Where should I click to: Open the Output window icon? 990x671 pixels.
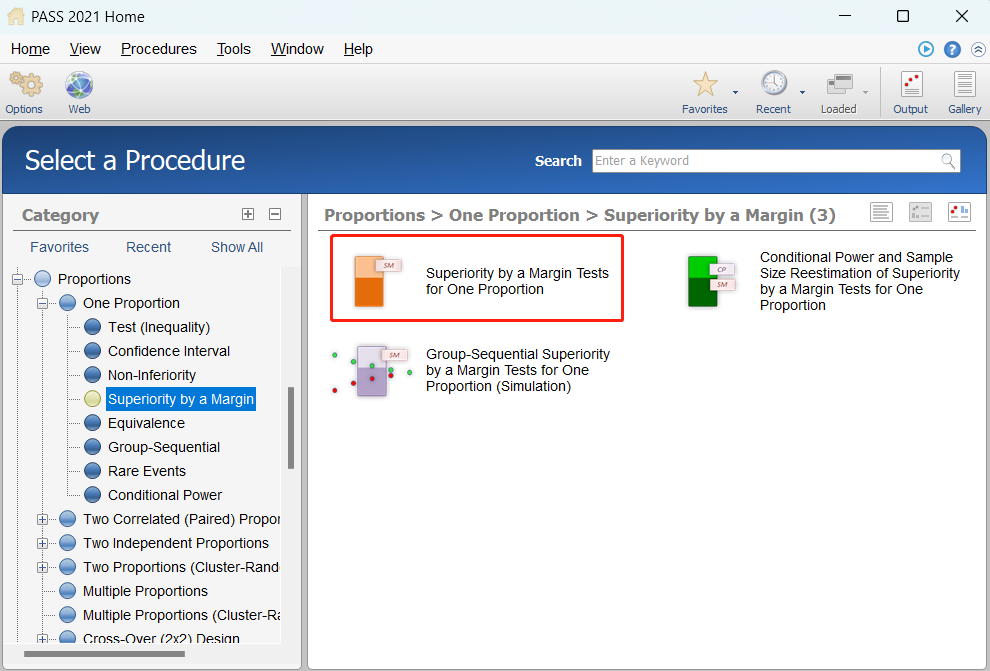tap(910, 85)
